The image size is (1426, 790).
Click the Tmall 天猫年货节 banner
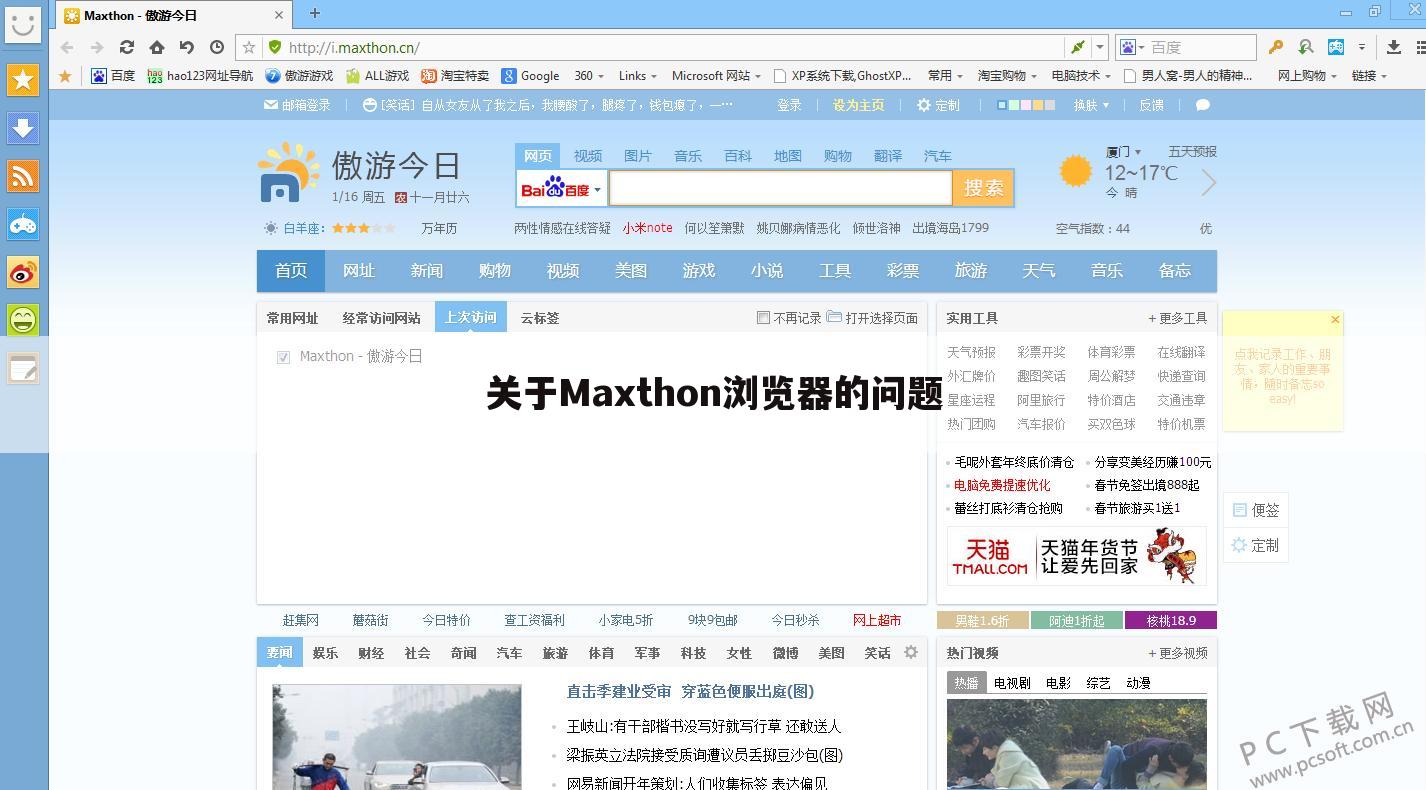click(1077, 556)
